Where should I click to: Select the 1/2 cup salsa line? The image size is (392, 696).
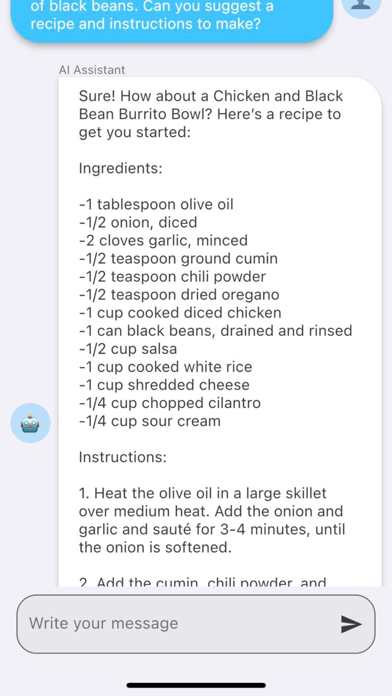pos(128,349)
